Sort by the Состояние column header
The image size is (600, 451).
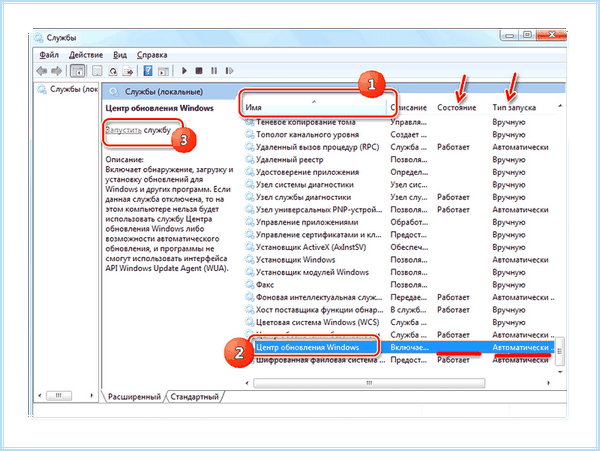coord(457,107)
